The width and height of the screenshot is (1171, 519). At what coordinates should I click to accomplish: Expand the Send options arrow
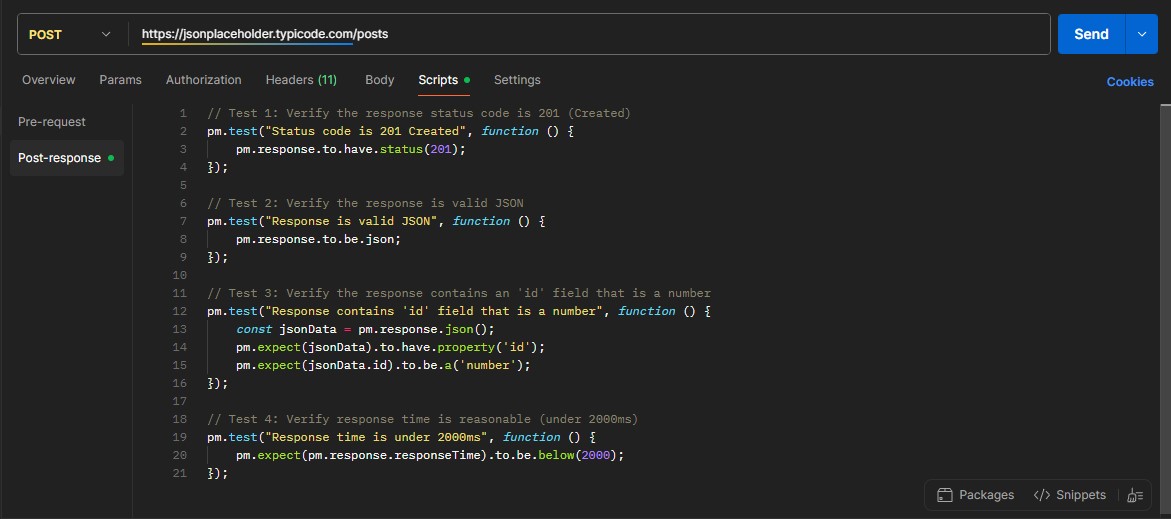pyautogui.click(x=1141, y=34)
